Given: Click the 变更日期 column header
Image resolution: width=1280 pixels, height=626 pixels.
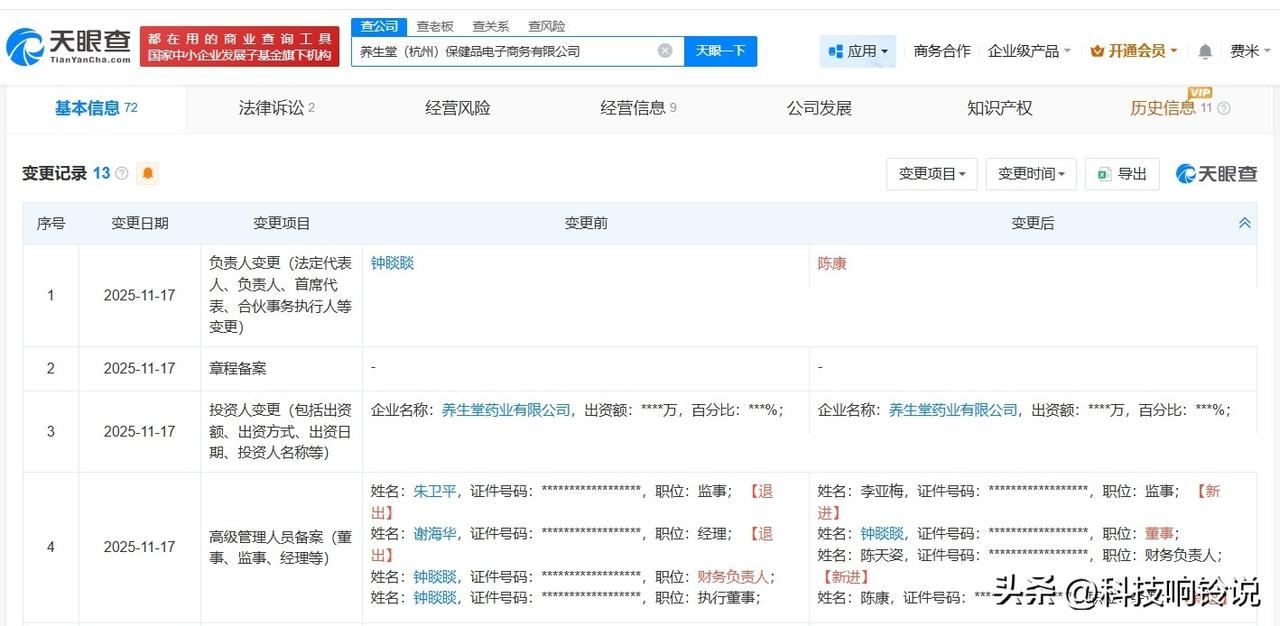Looking at the screenshot, I should click(140, 223).
